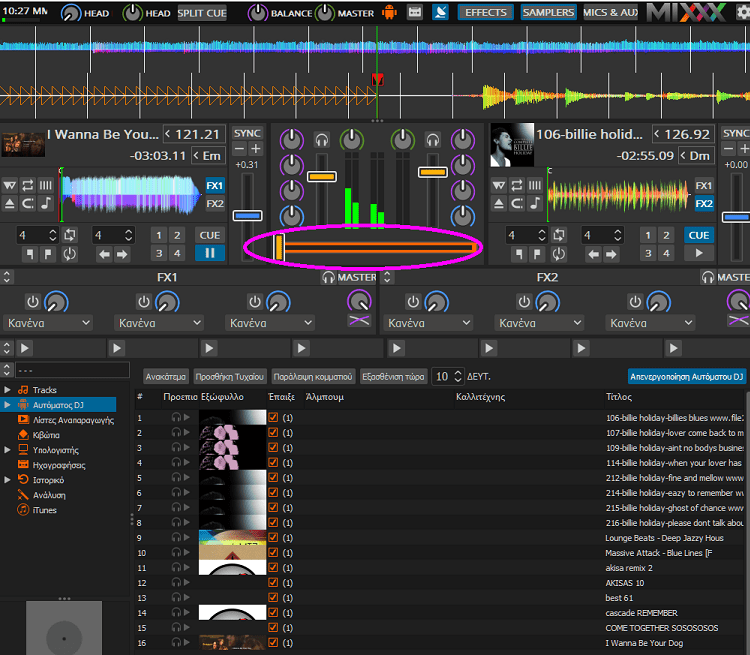Enable first effect power button in FX1
The image size is (750, 655).
(33, 302)
